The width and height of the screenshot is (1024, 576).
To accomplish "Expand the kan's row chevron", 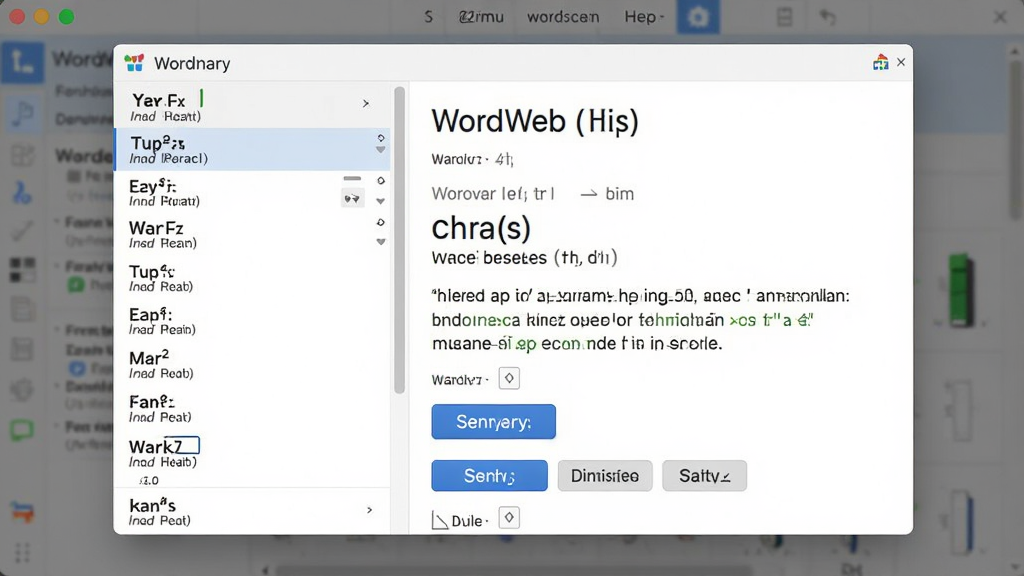I will point(370,510).
